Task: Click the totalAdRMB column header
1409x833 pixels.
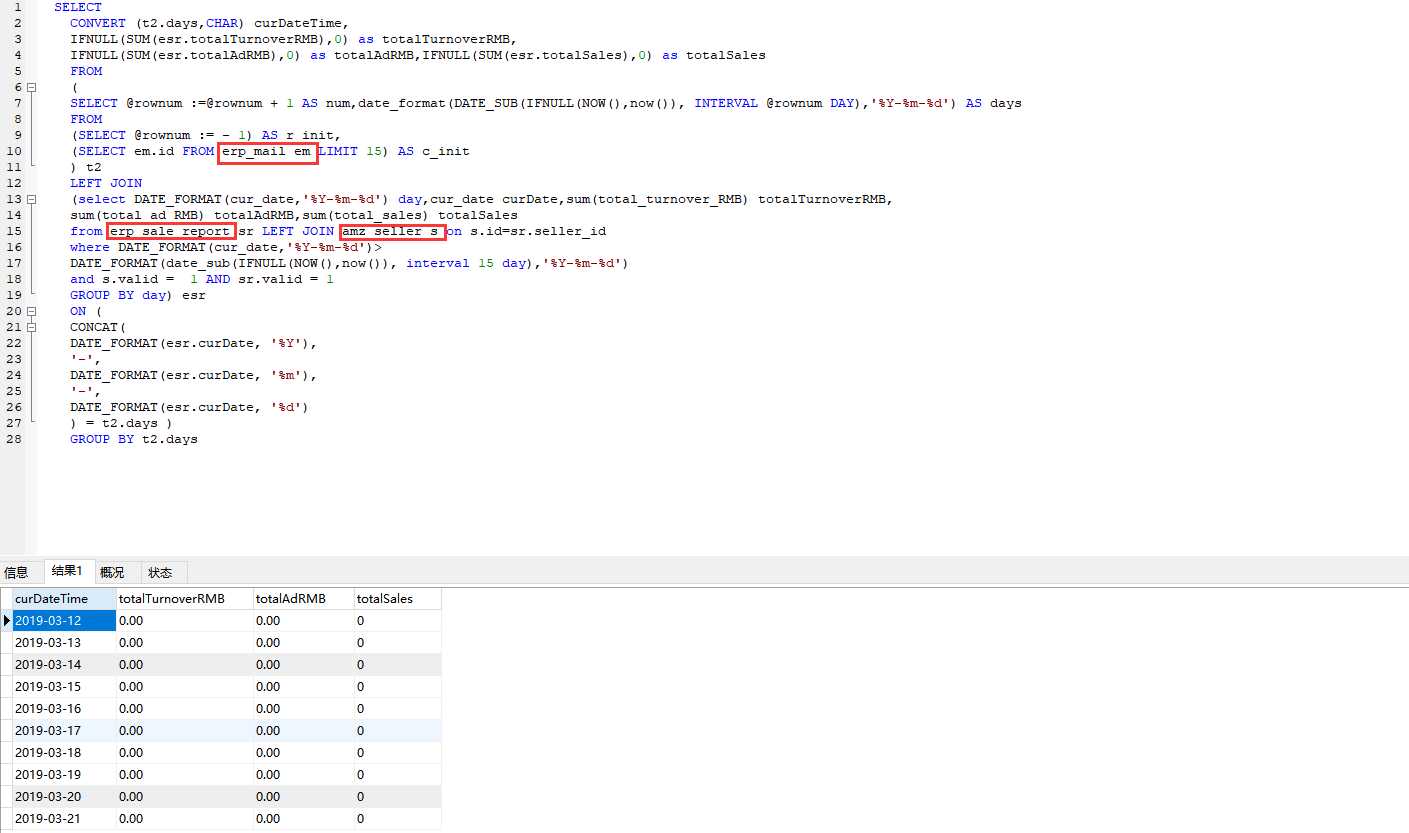Action: (304, 599)
